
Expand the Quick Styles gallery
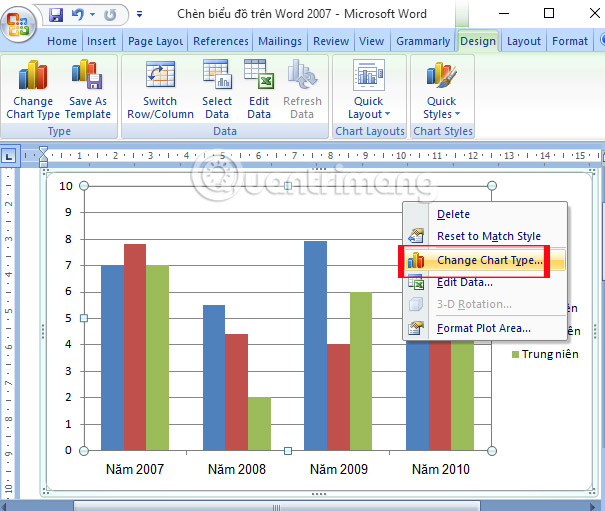[x=441, y=90]
